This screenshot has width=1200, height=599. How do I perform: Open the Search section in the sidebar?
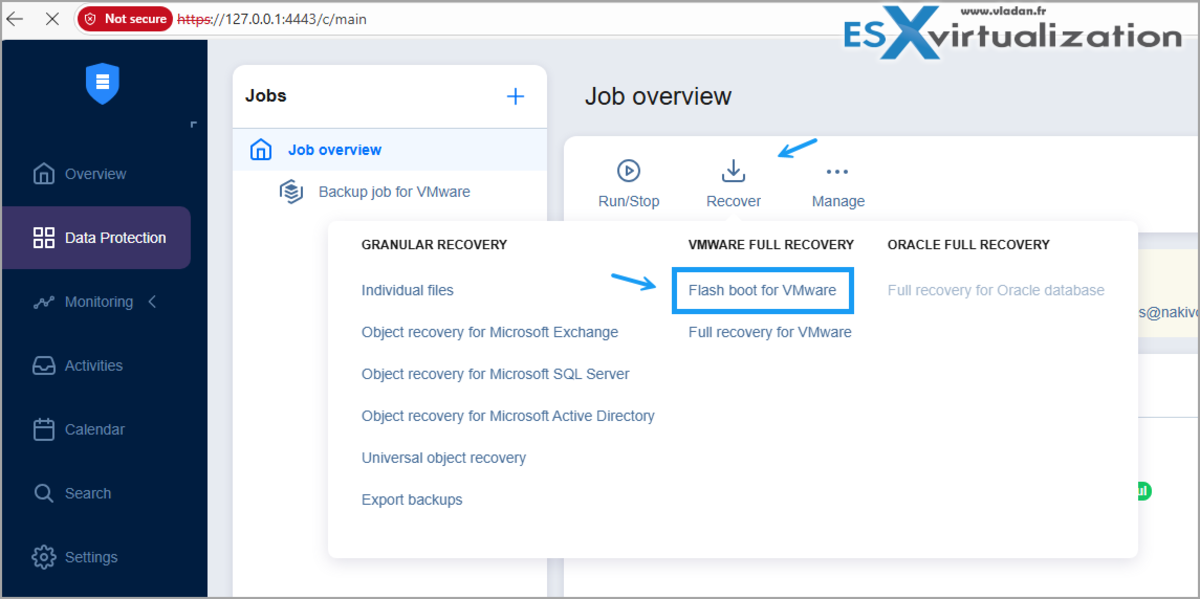pos(44,493)
